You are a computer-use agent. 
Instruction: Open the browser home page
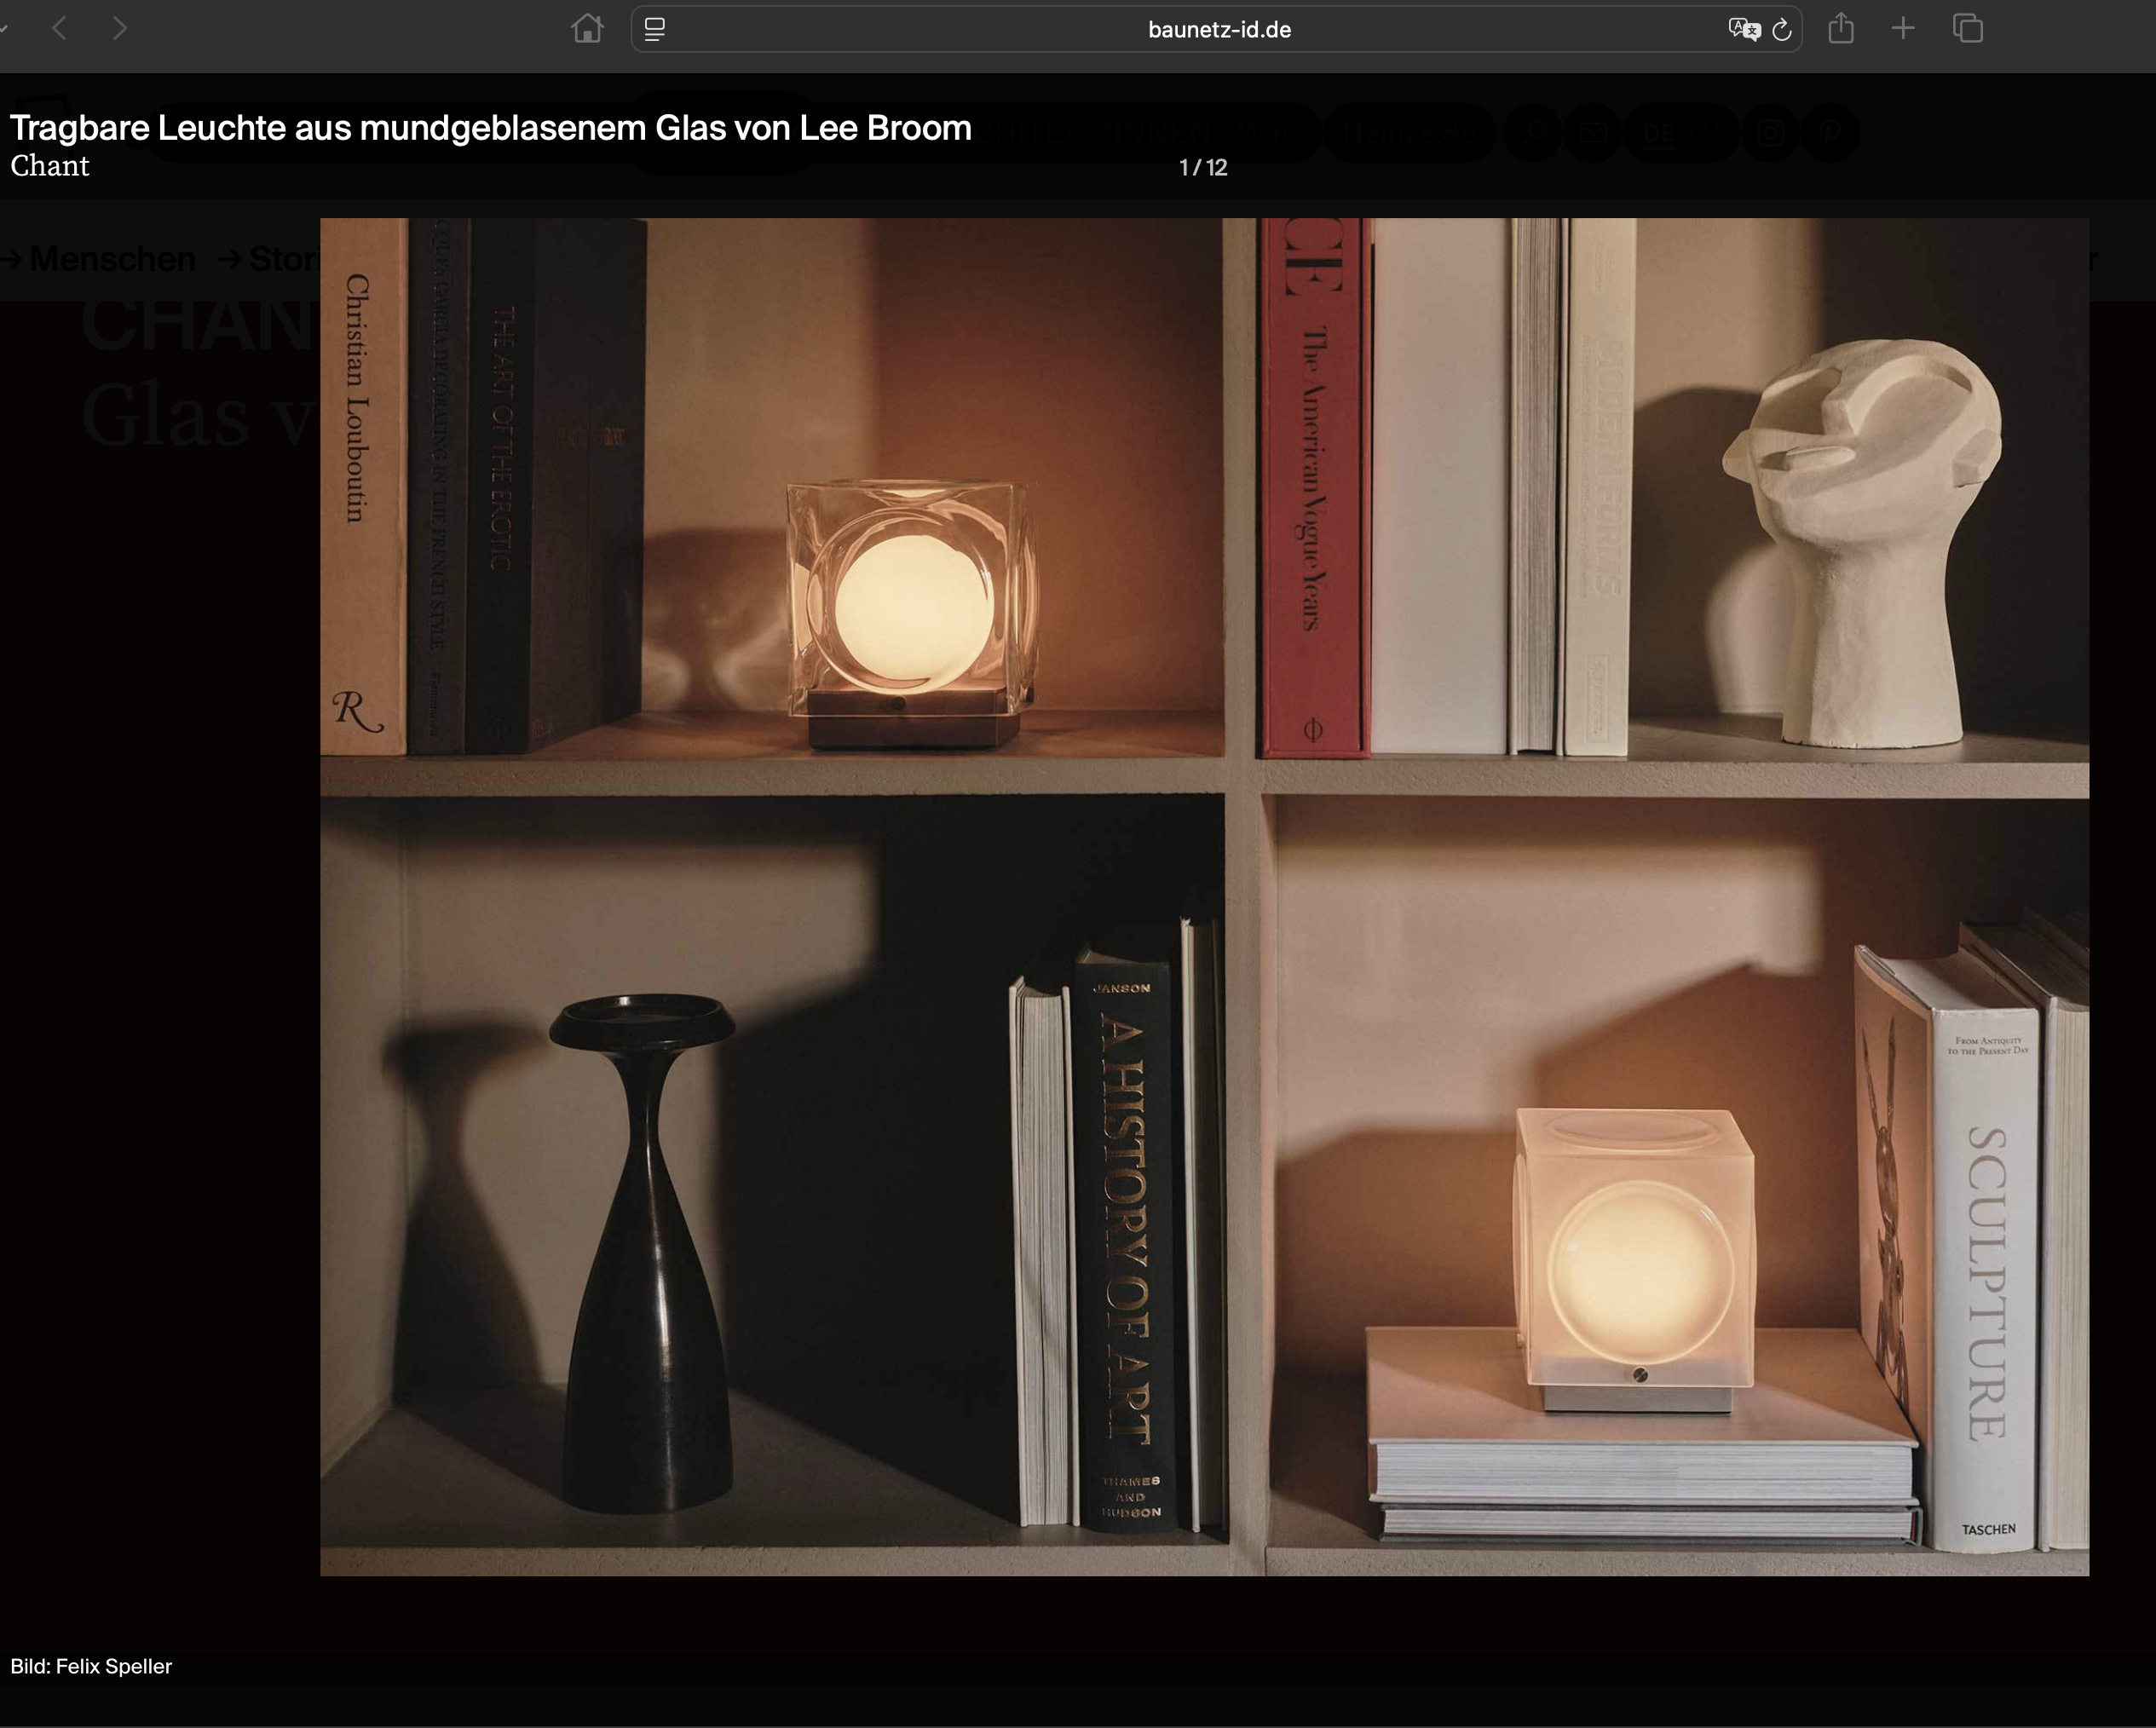click(x=587, y=29)
